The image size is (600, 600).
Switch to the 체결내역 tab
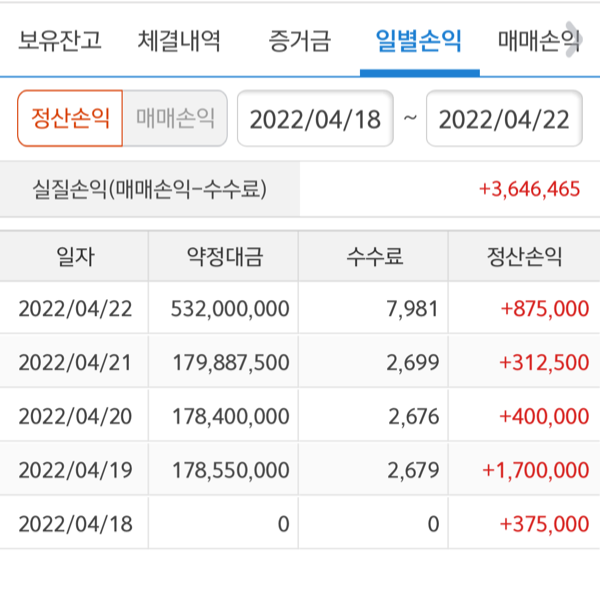tap(179, 41)
